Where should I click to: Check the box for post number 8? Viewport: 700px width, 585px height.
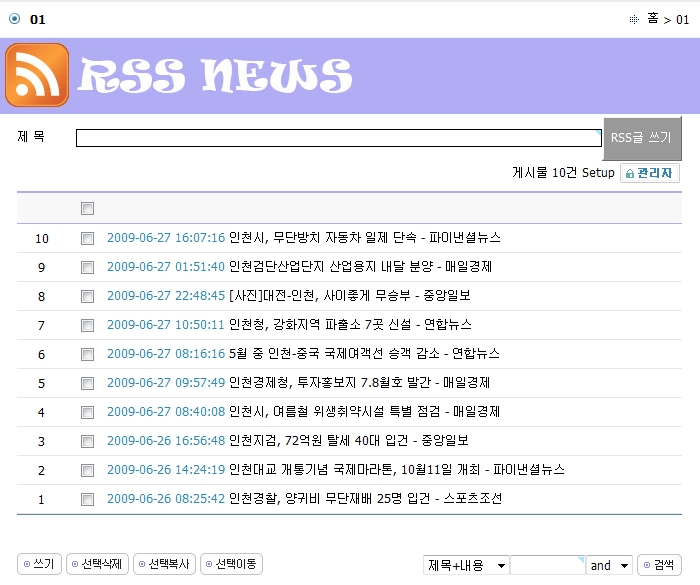pos(88,296)
